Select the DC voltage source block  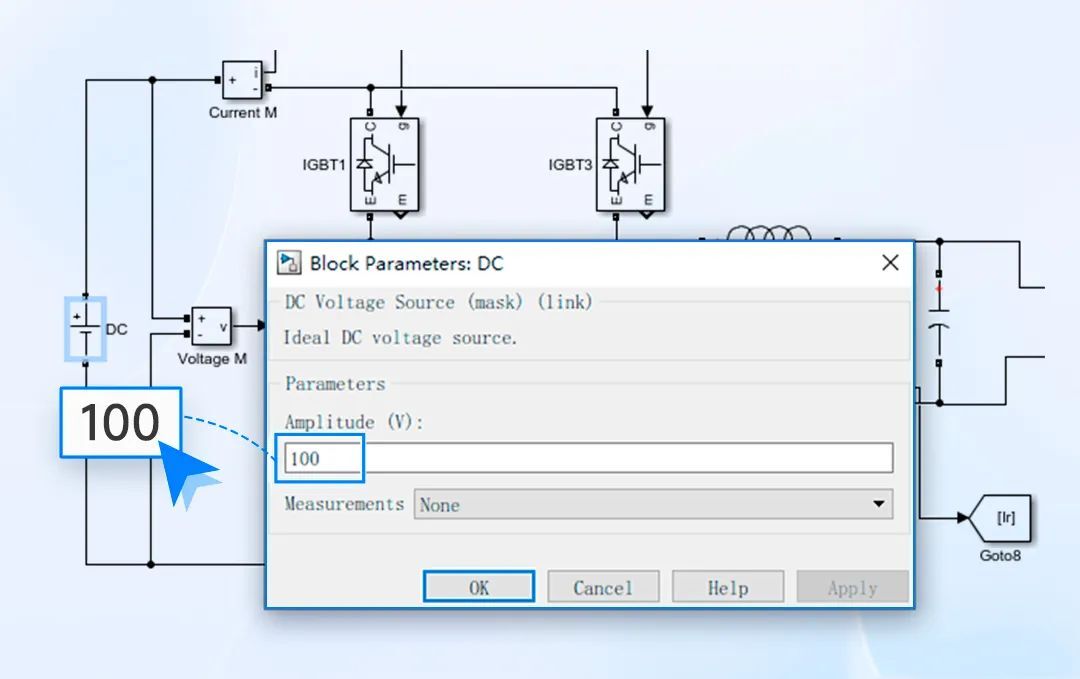pyautogui.click(x=85, y=329)
